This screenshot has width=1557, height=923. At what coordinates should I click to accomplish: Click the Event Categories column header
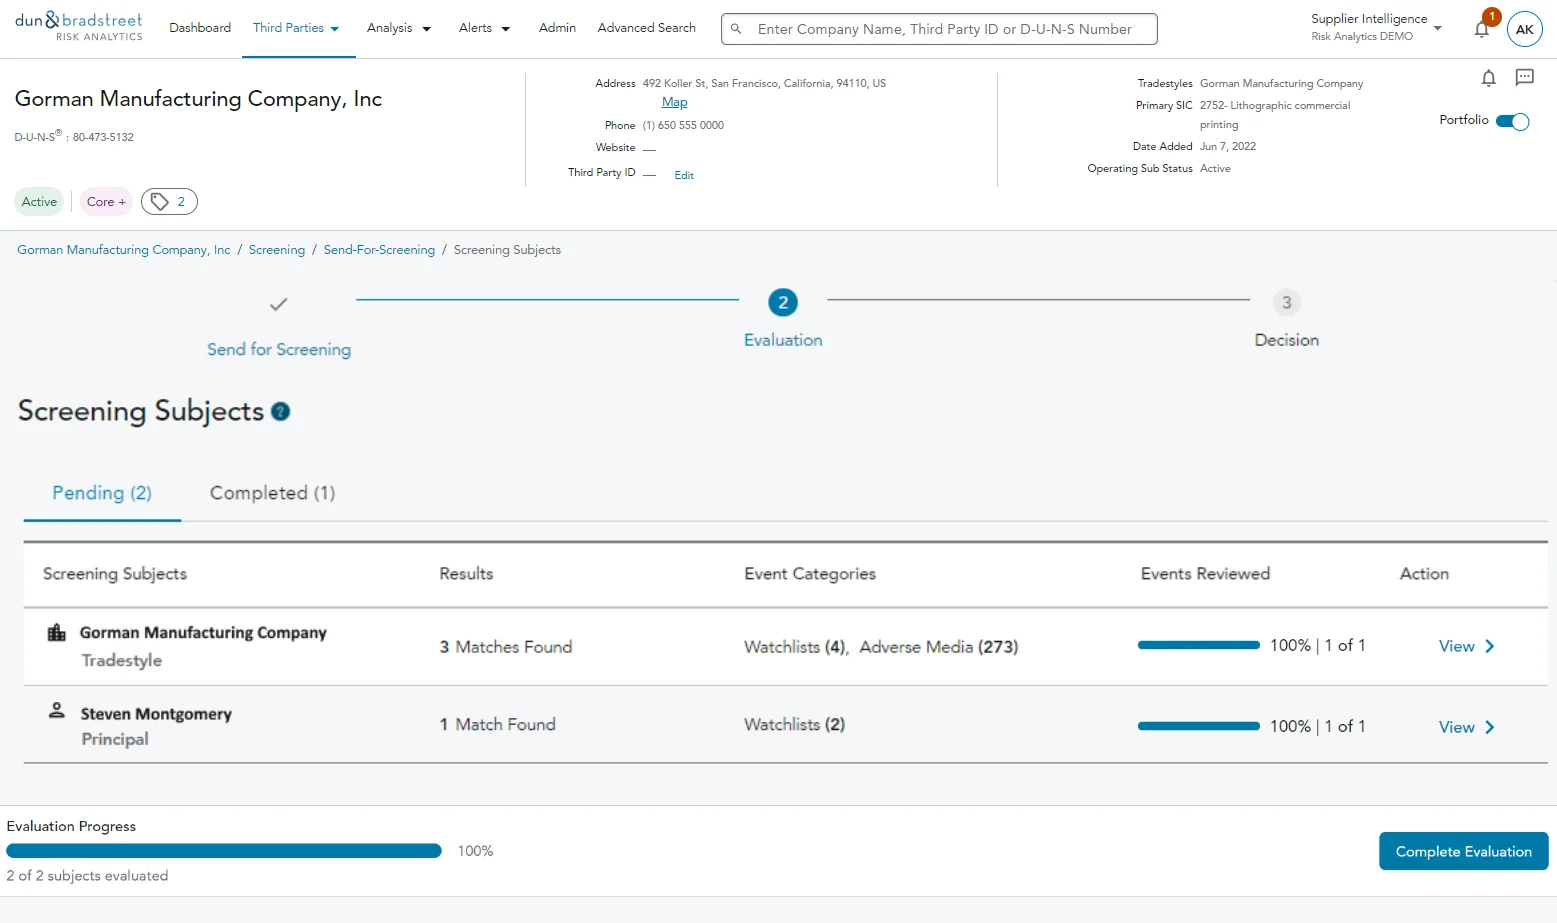click(x=810, y=574)
